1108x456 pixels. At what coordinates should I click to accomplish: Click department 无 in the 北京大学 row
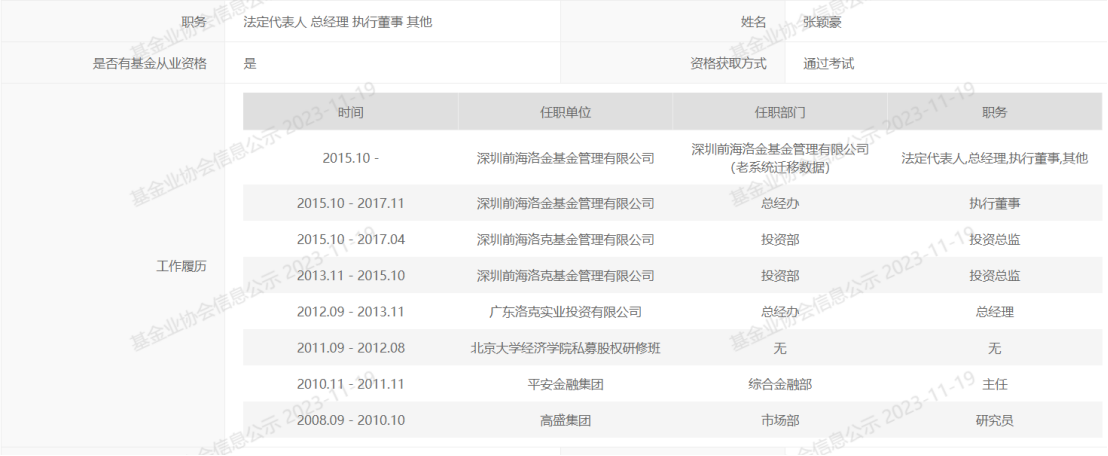(780, 348)
